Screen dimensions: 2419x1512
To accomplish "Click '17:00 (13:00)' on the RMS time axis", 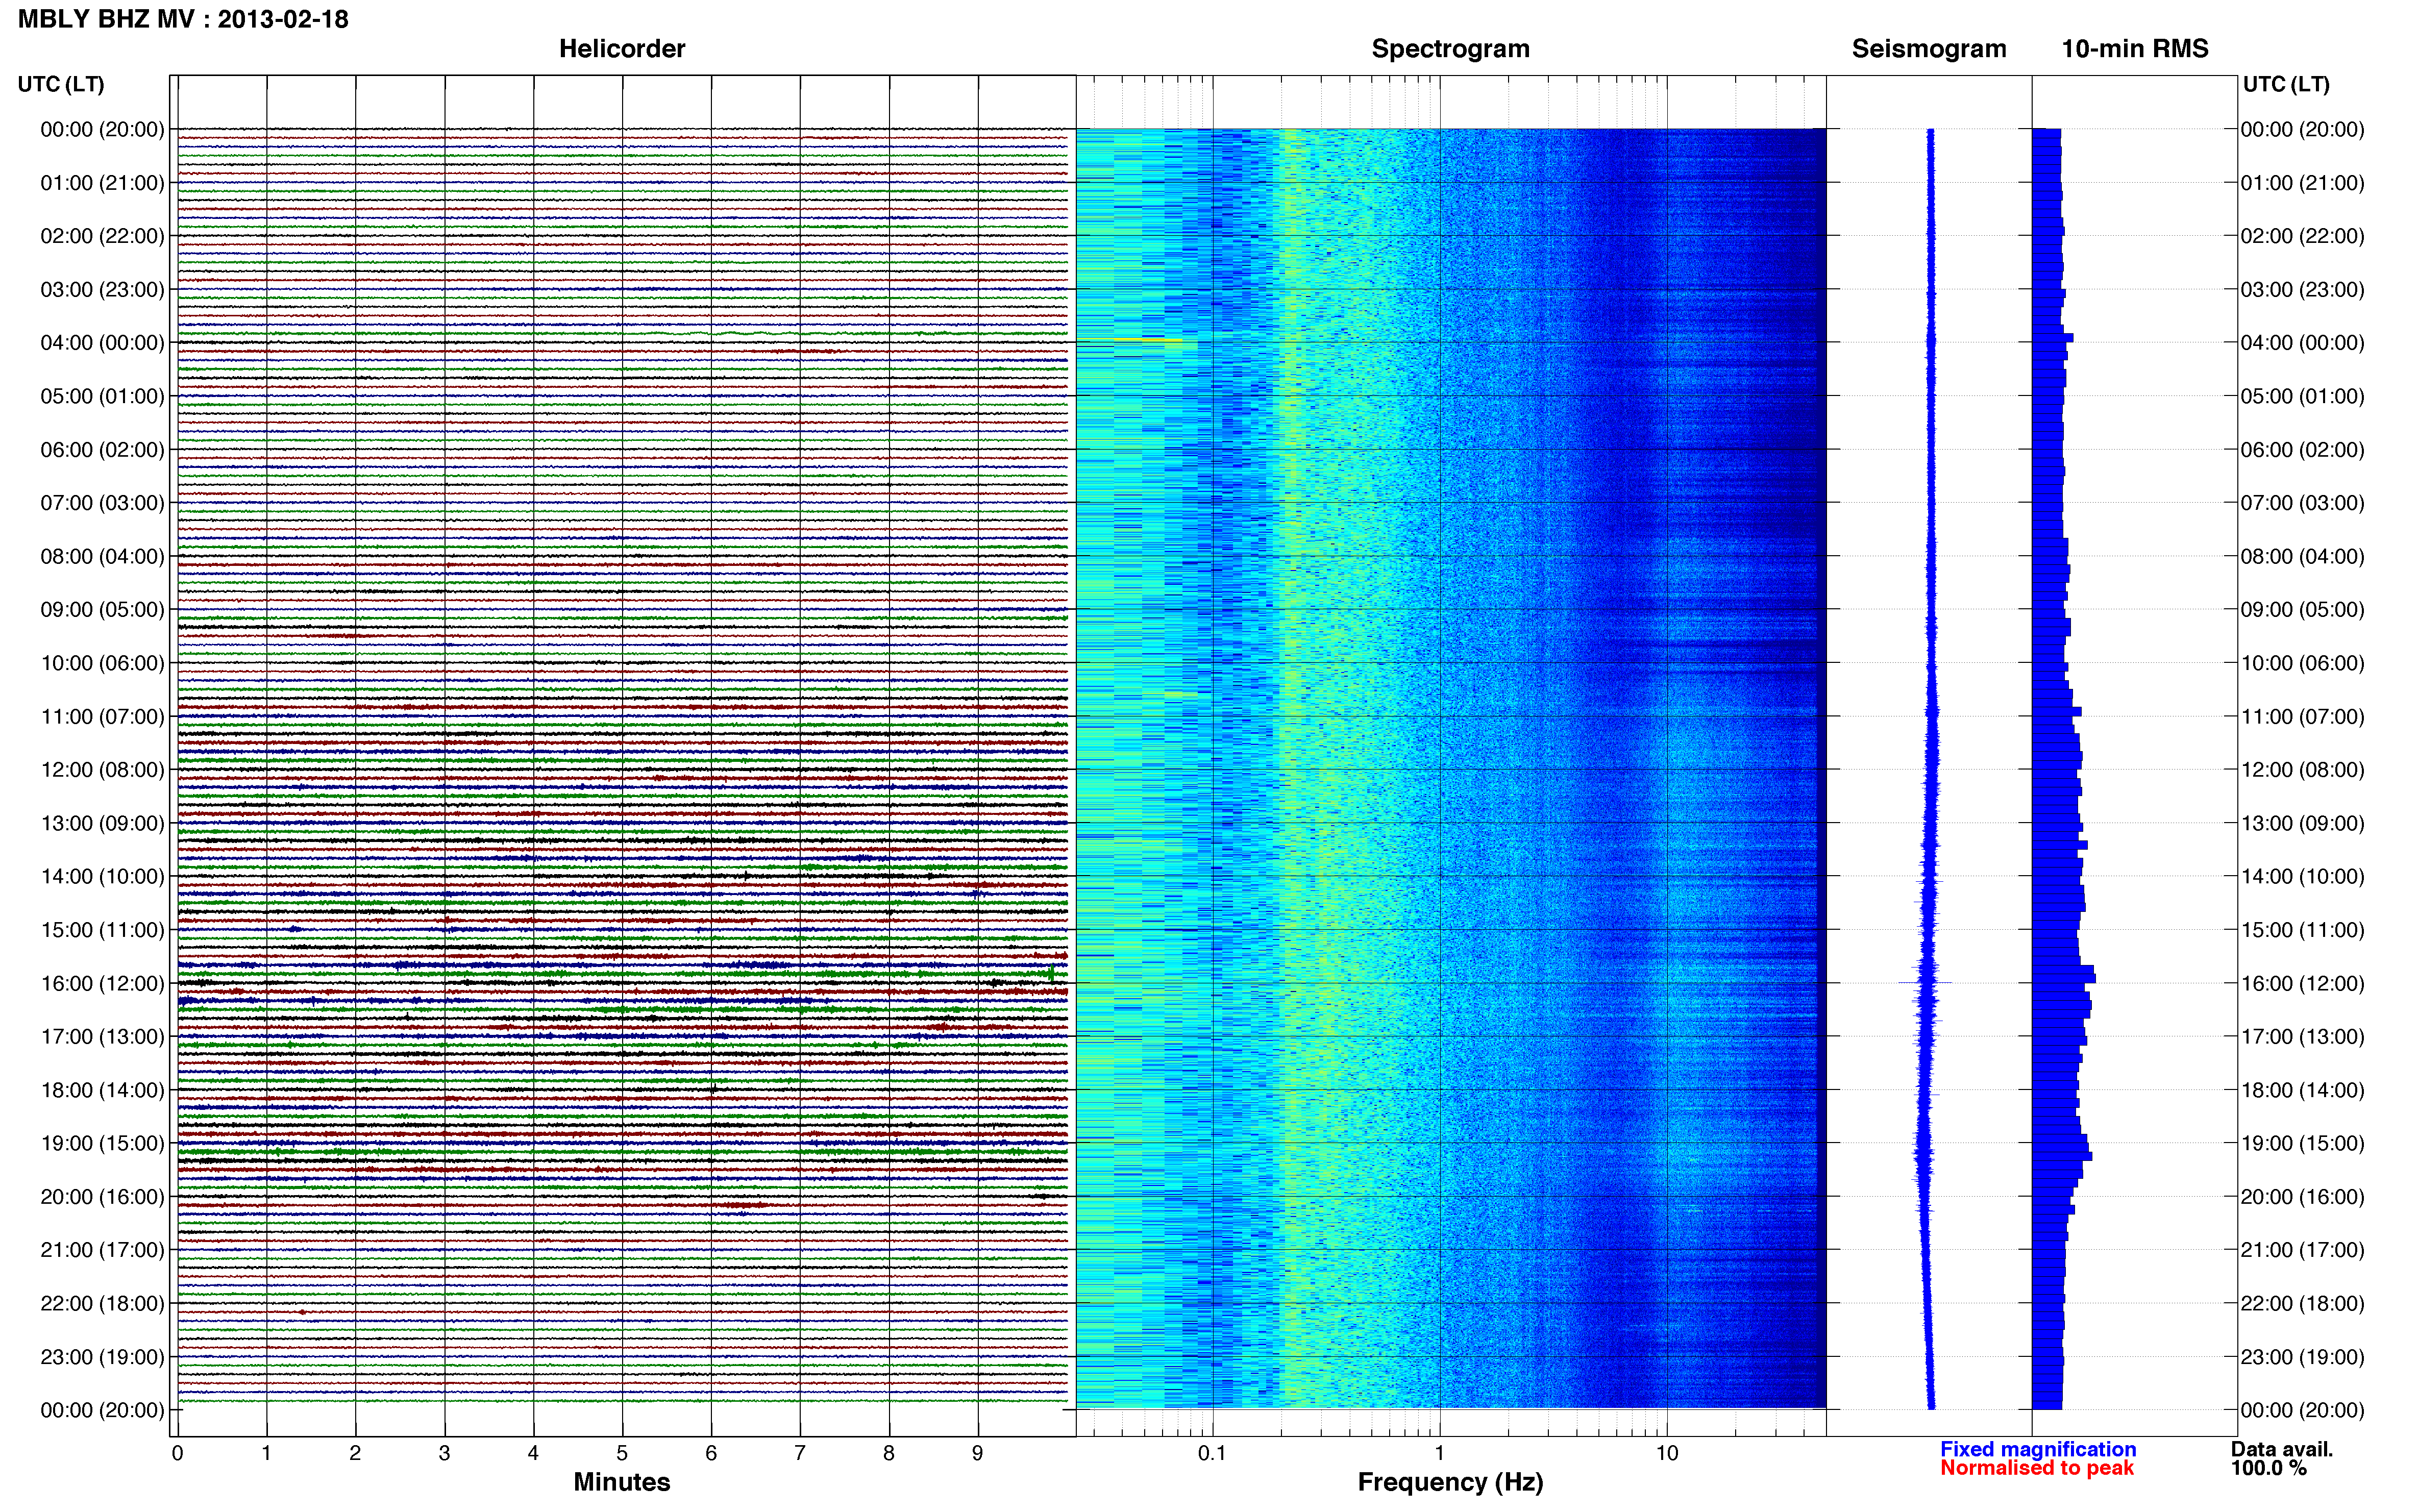I will 2303,1037.
